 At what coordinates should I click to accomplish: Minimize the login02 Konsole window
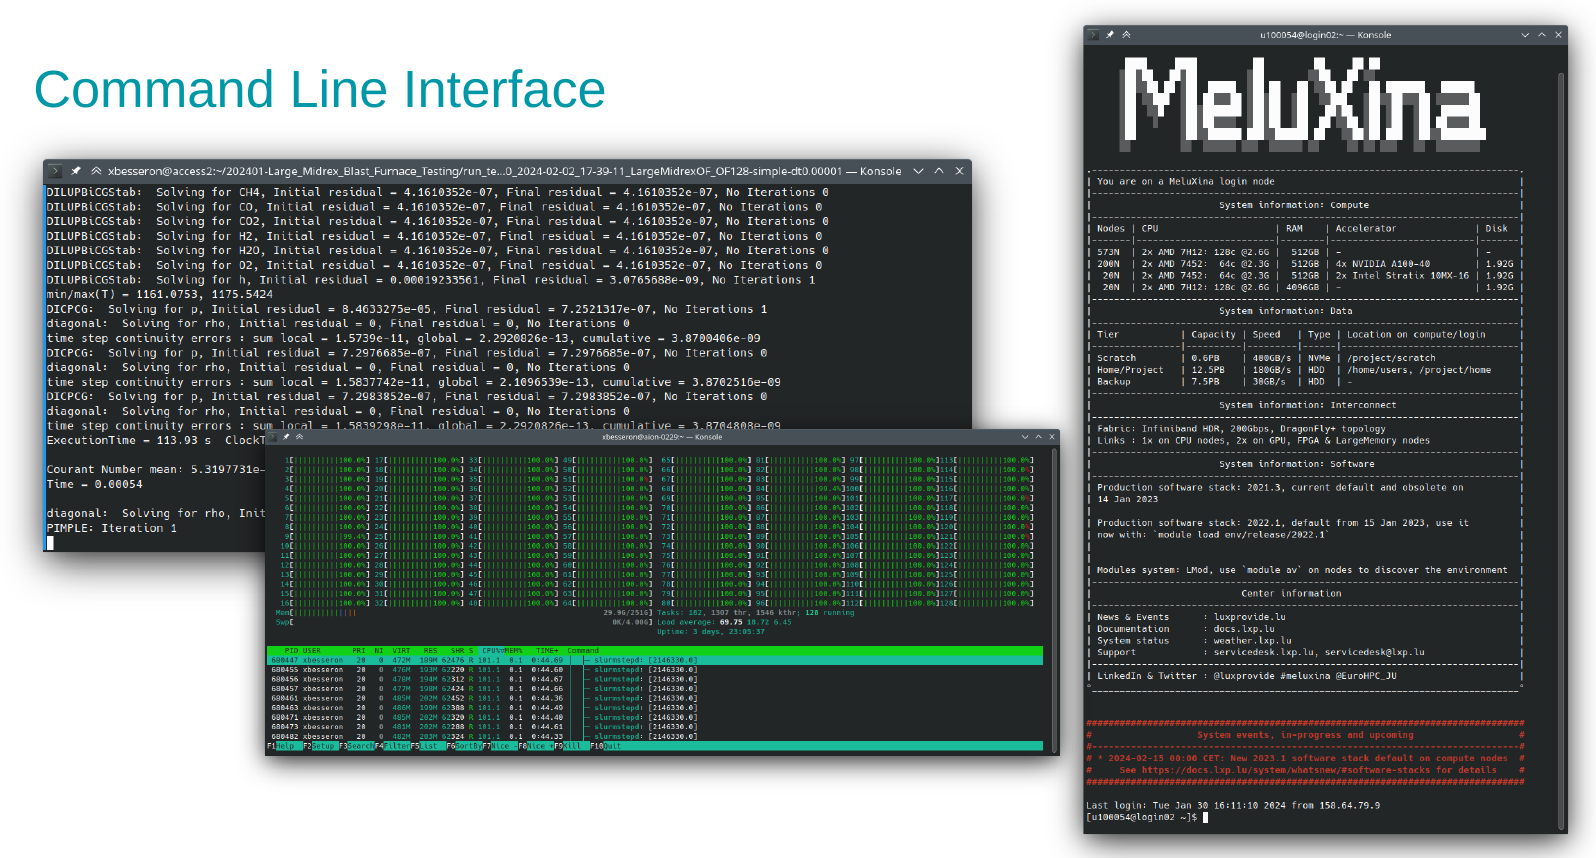1525,35
